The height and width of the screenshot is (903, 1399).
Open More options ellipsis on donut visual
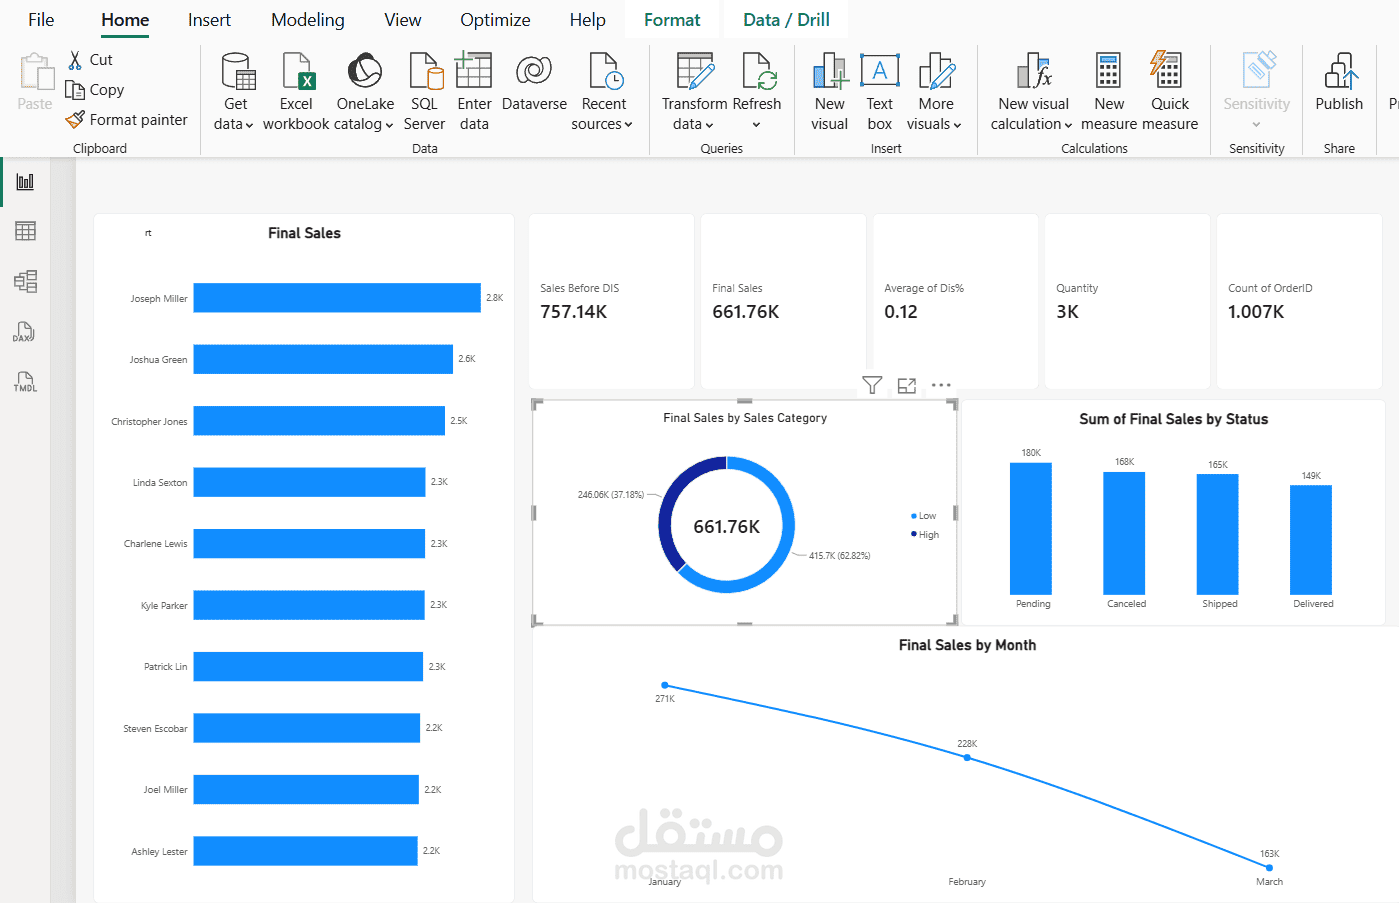tap(941, 385)
